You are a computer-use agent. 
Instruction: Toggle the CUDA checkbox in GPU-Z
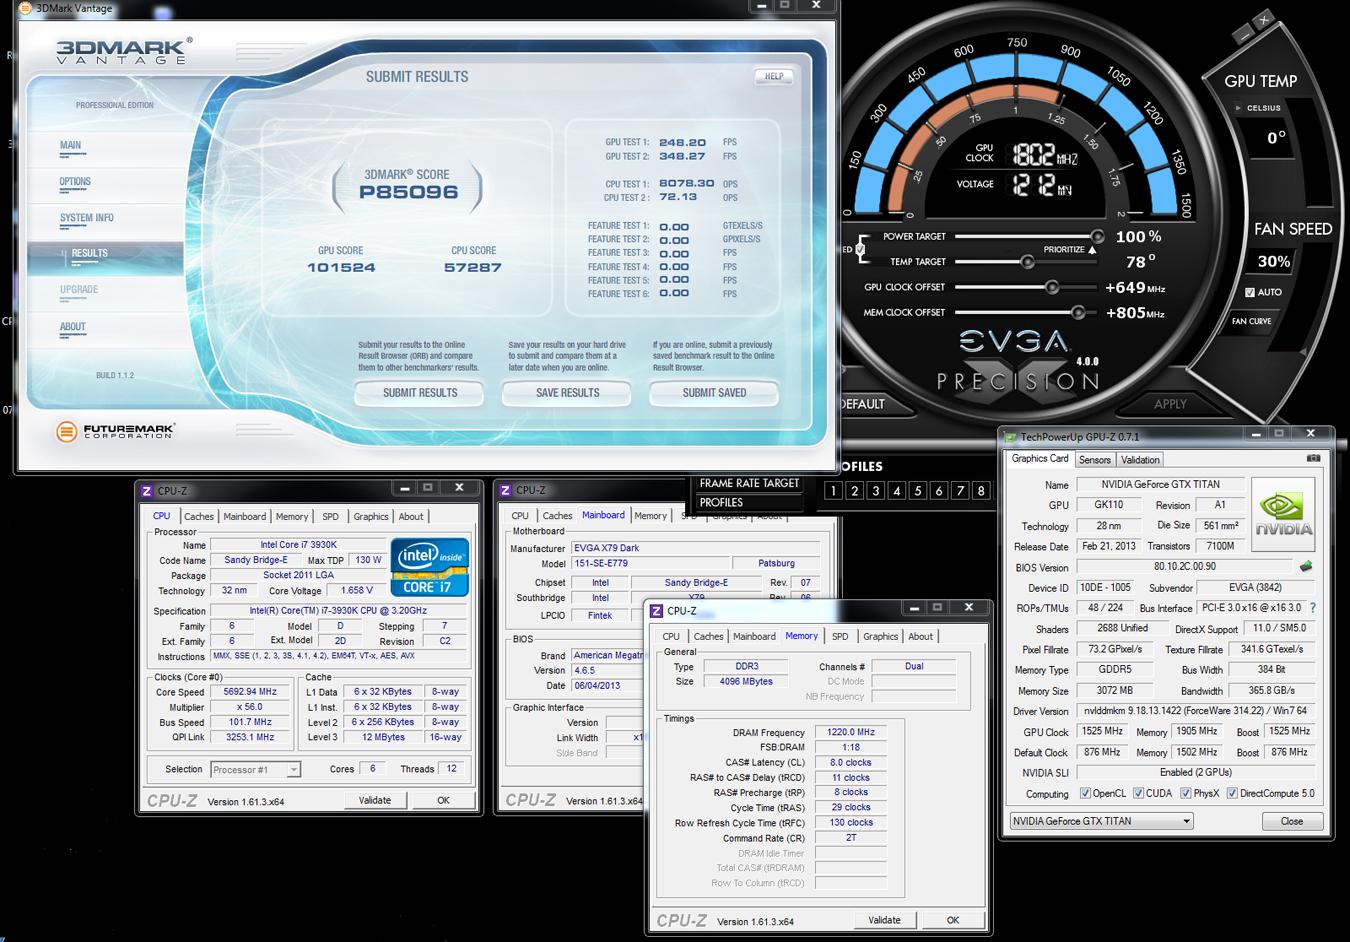pos(1137,793)
